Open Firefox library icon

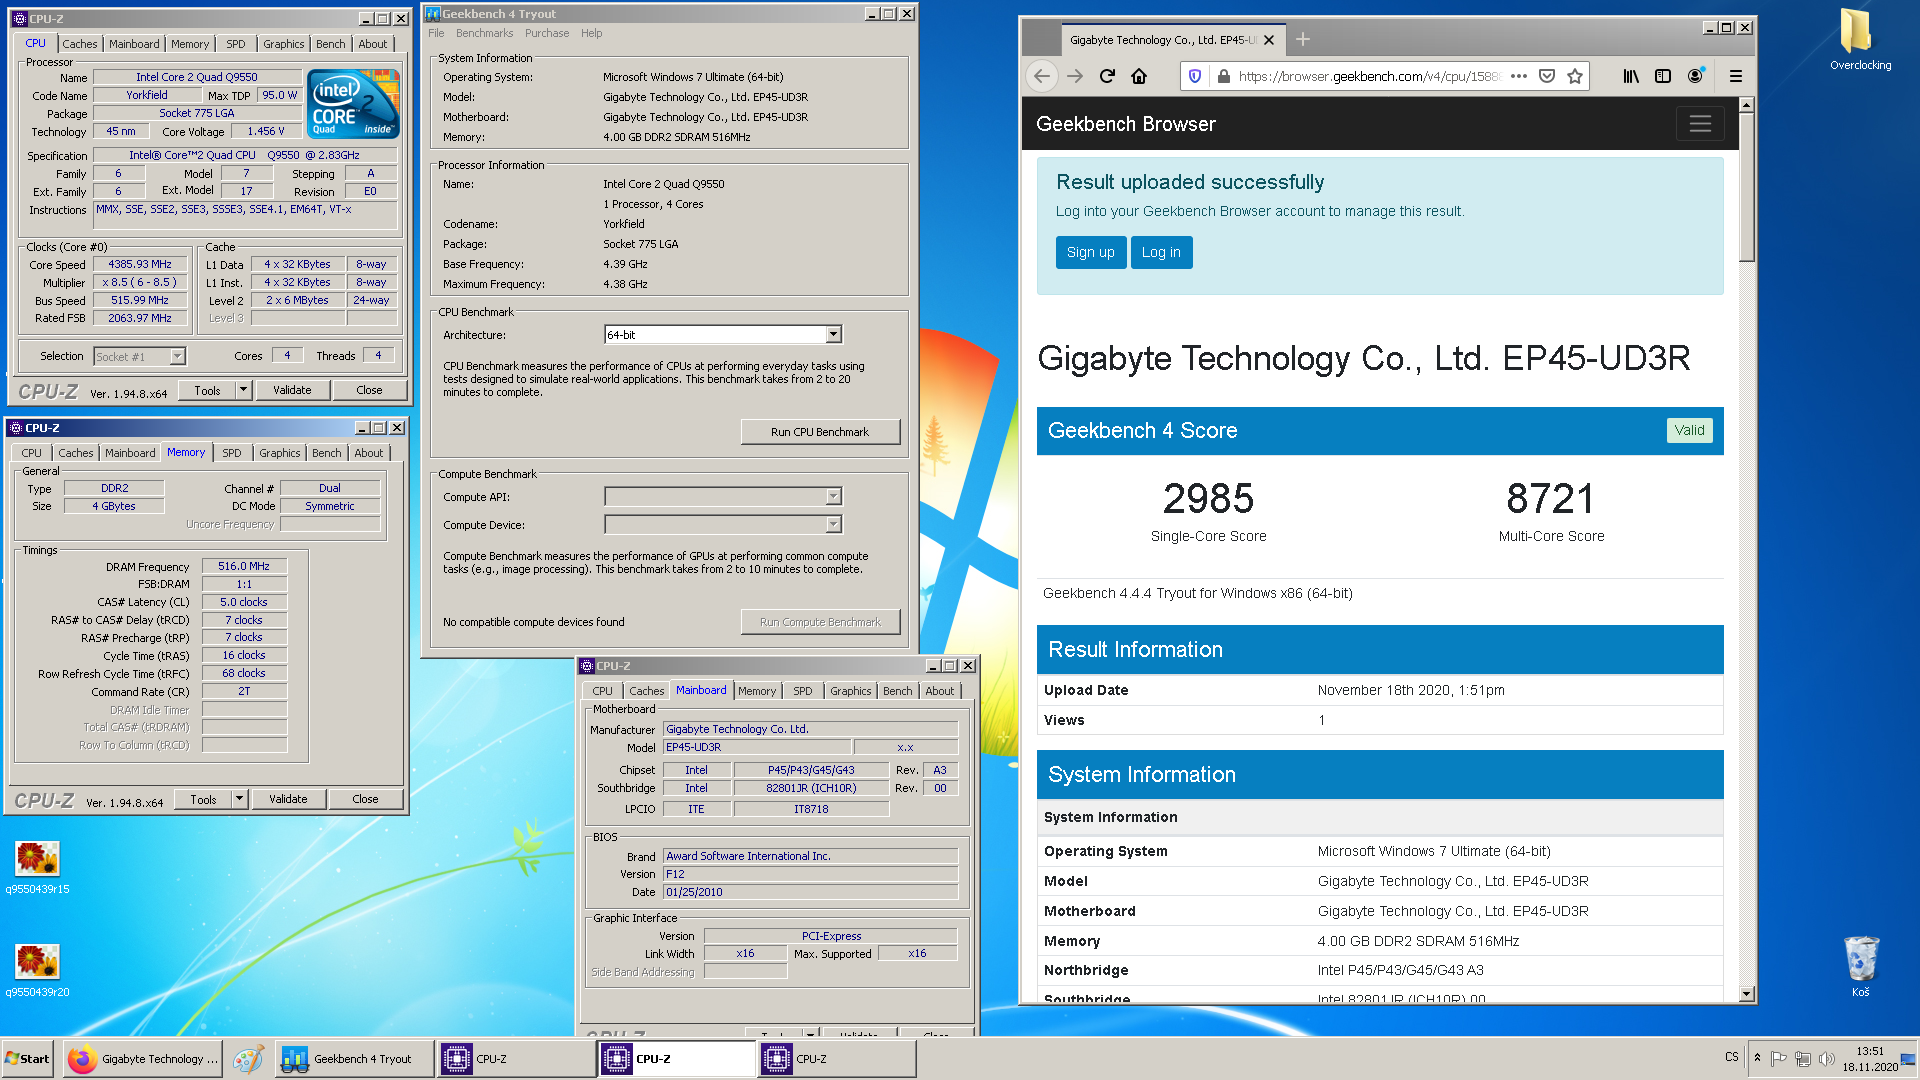[1631, 76]
